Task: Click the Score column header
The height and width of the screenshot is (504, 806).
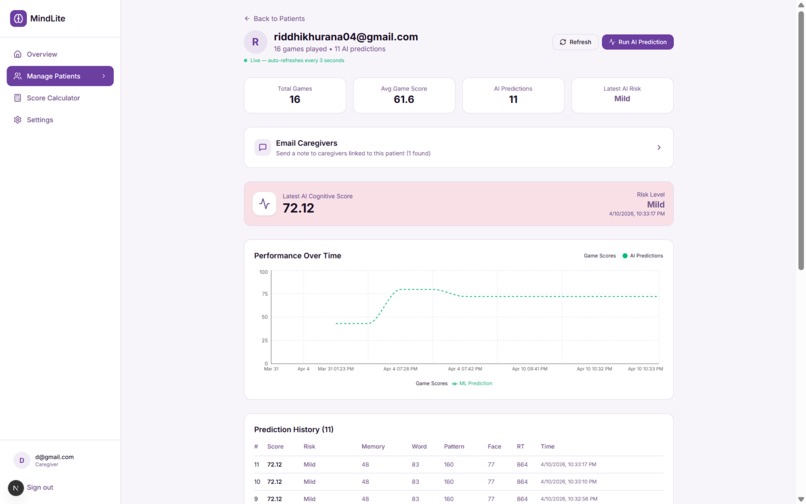Action: click(275, 446)
